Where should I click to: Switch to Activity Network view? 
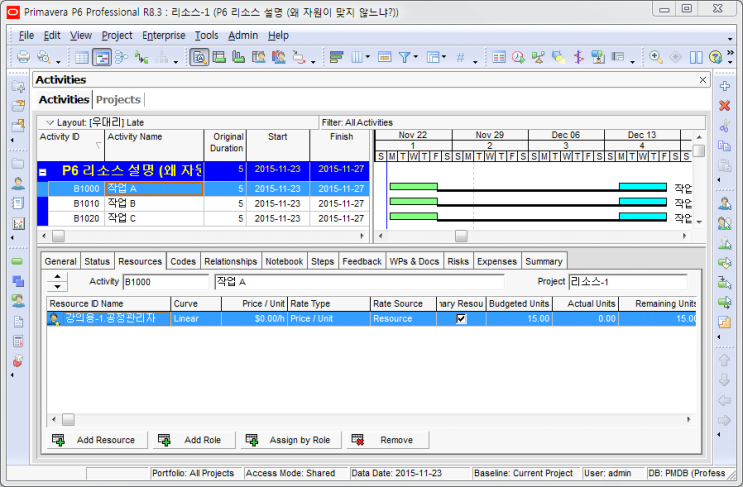122,58
